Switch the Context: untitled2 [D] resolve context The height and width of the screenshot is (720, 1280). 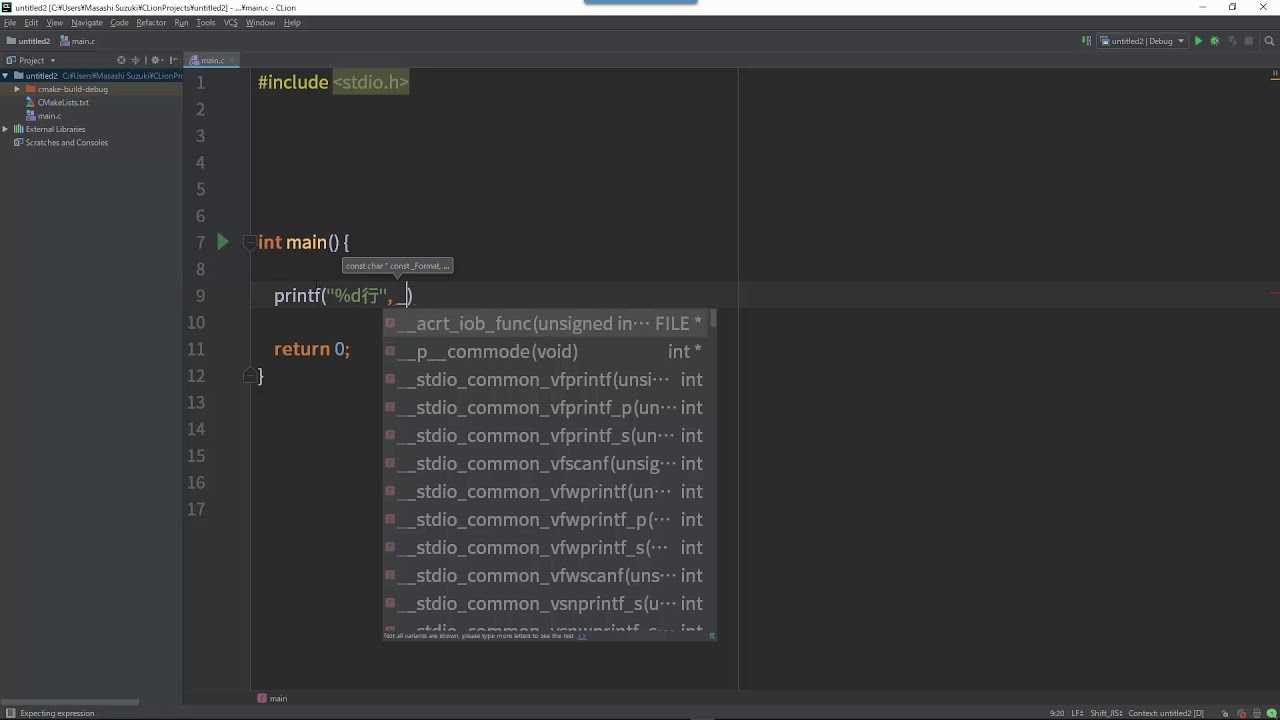click(1167, 713)
